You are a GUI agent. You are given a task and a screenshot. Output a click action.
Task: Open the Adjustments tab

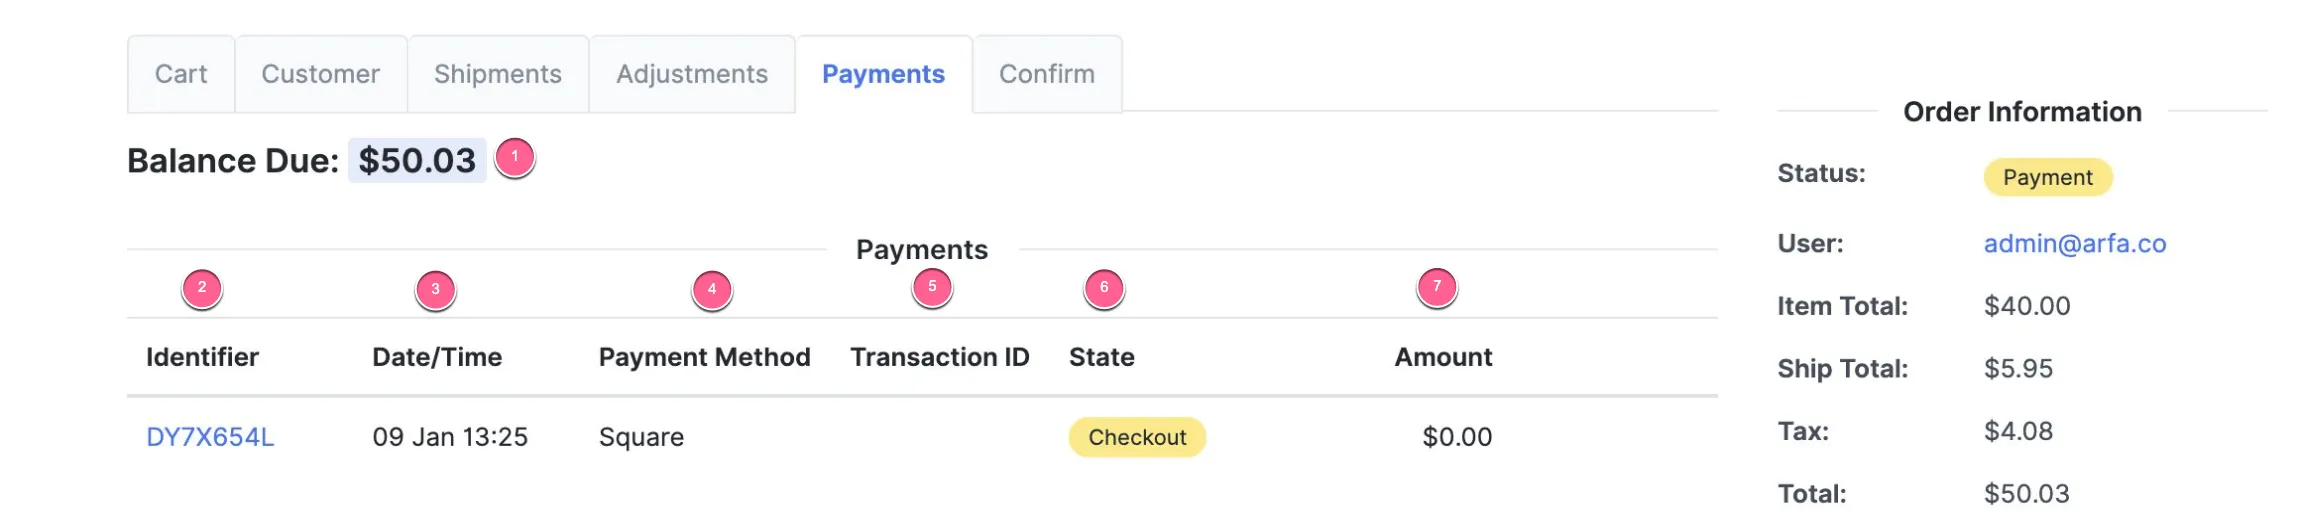pyautogui.click(x=692, y=74)
